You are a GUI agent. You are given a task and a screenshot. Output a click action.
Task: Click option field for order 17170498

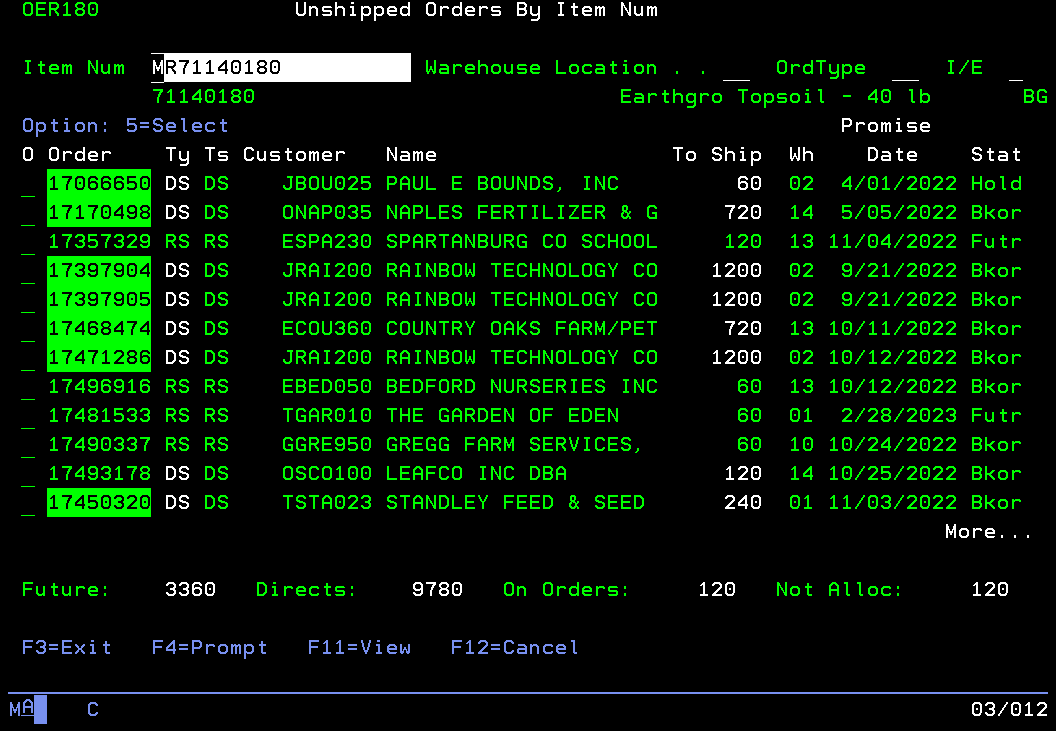coord(28,216)
